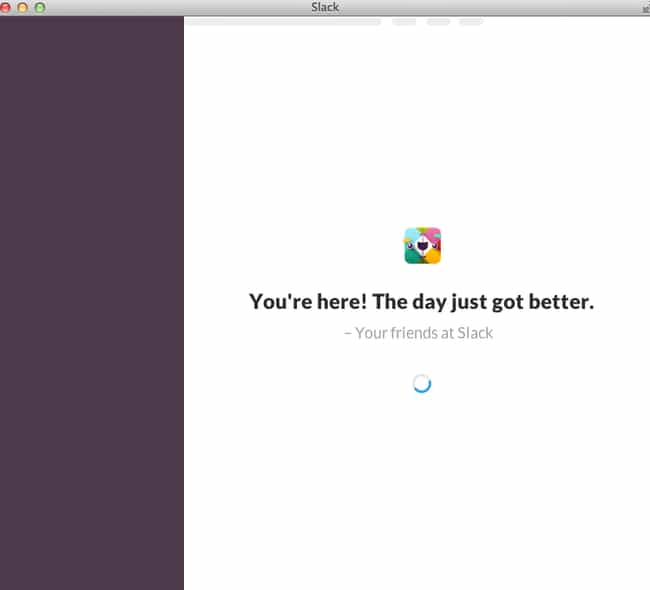Click the "Slack" window title text
Screen dimensions: 650x590
[x=325, y=7]
